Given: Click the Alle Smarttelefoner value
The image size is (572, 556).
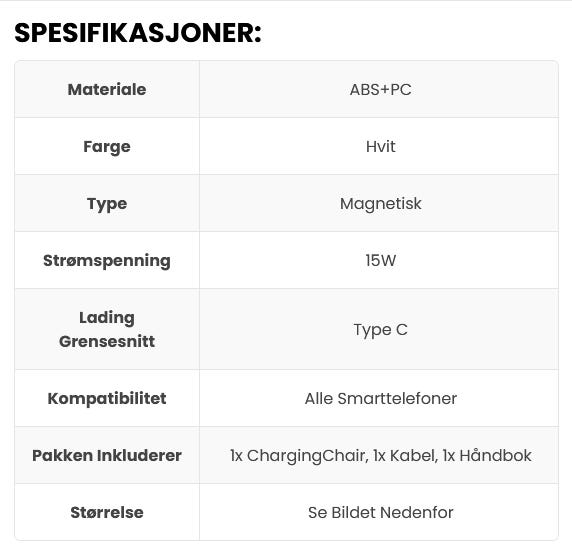Looking at the screenshot, I should click(380, 398).
